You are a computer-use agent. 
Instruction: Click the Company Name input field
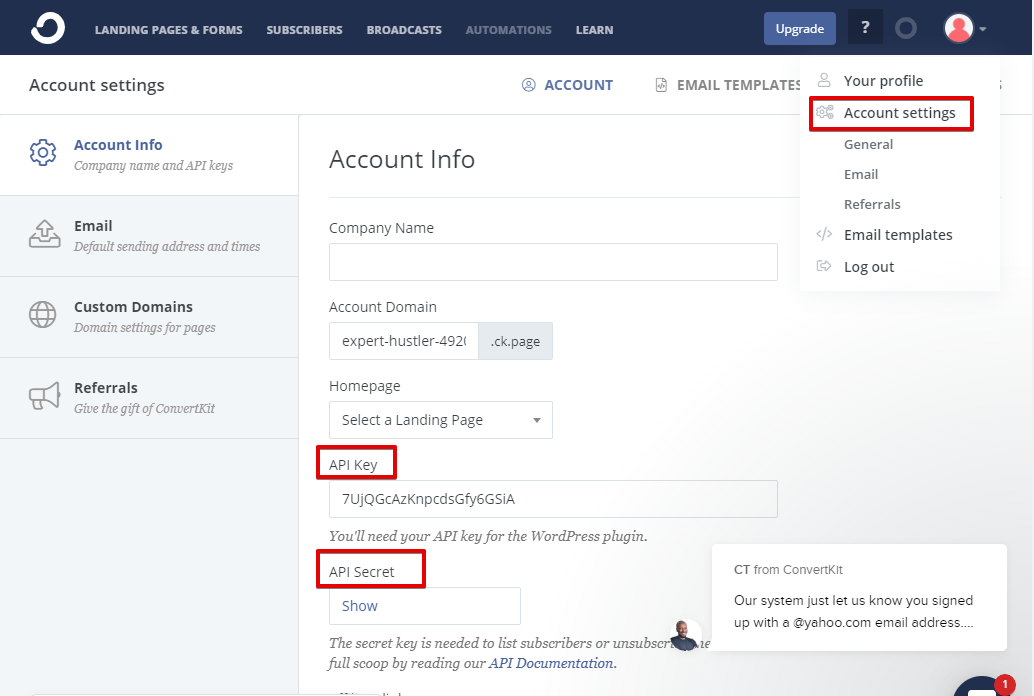553,262
